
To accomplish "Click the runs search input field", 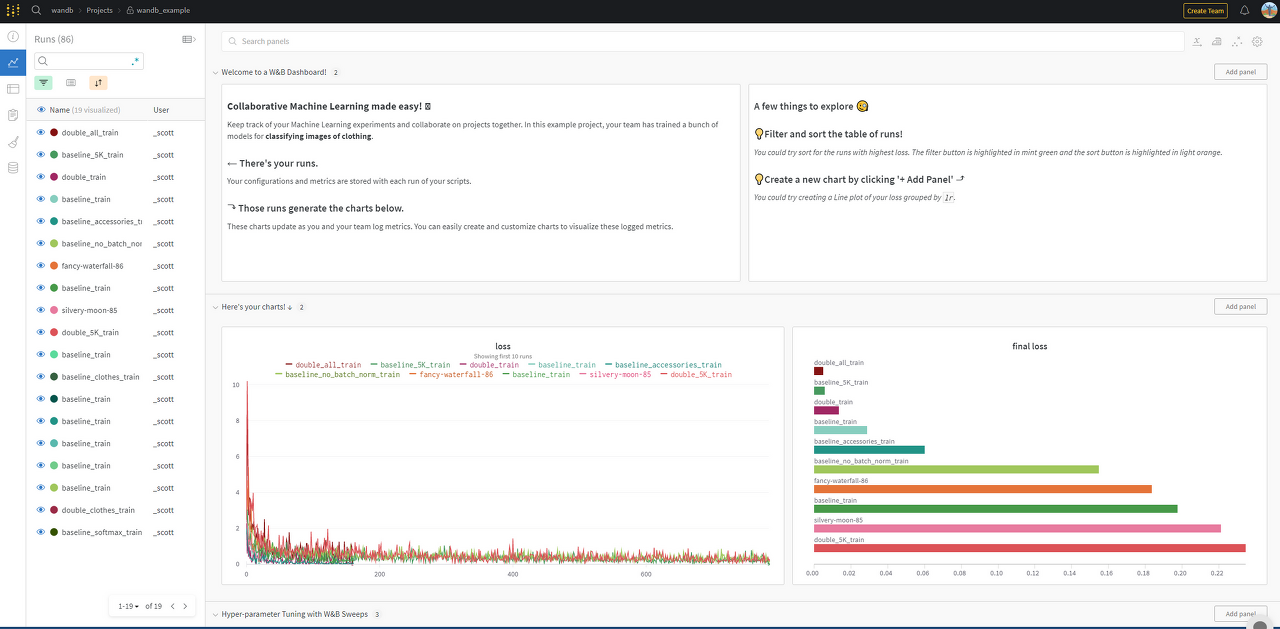I will [x=88, y=61].
